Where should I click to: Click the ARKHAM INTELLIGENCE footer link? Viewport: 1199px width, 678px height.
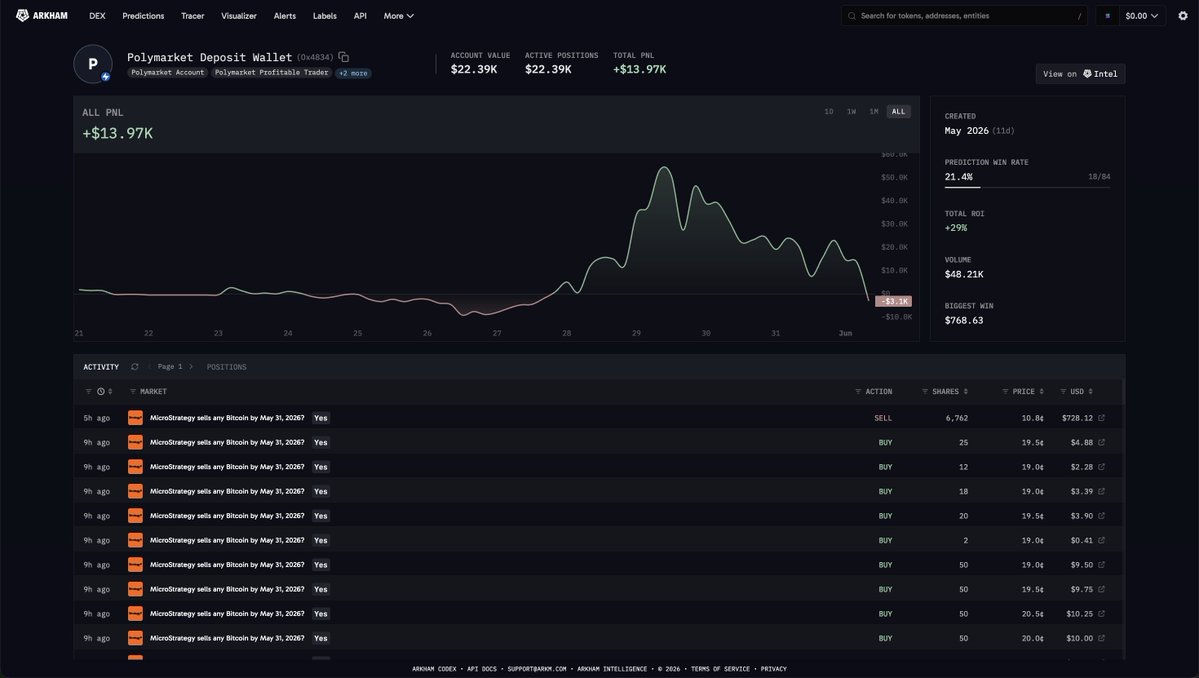click(x=612, y=669)
